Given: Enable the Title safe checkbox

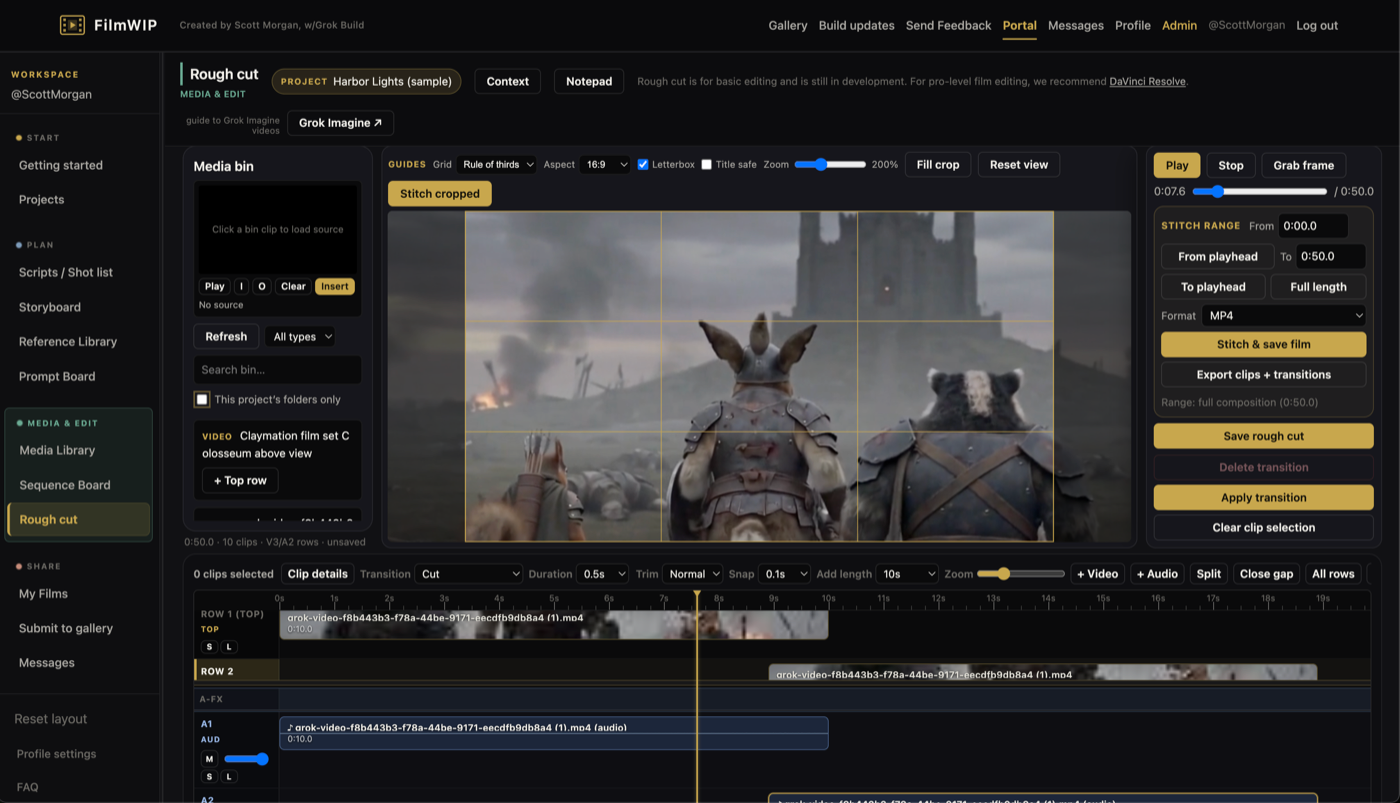Looking at the screenshot, I should point(706,164).
